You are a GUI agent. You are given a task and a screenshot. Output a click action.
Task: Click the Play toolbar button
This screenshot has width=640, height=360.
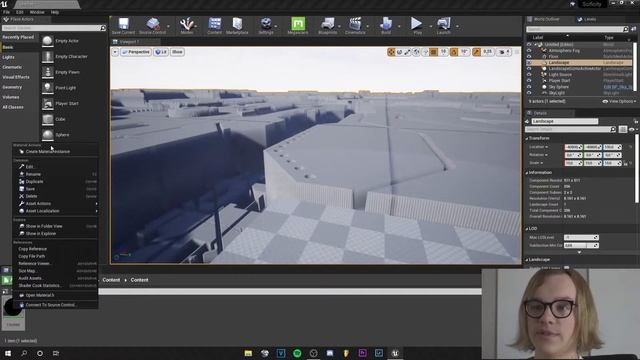point(417,24)
